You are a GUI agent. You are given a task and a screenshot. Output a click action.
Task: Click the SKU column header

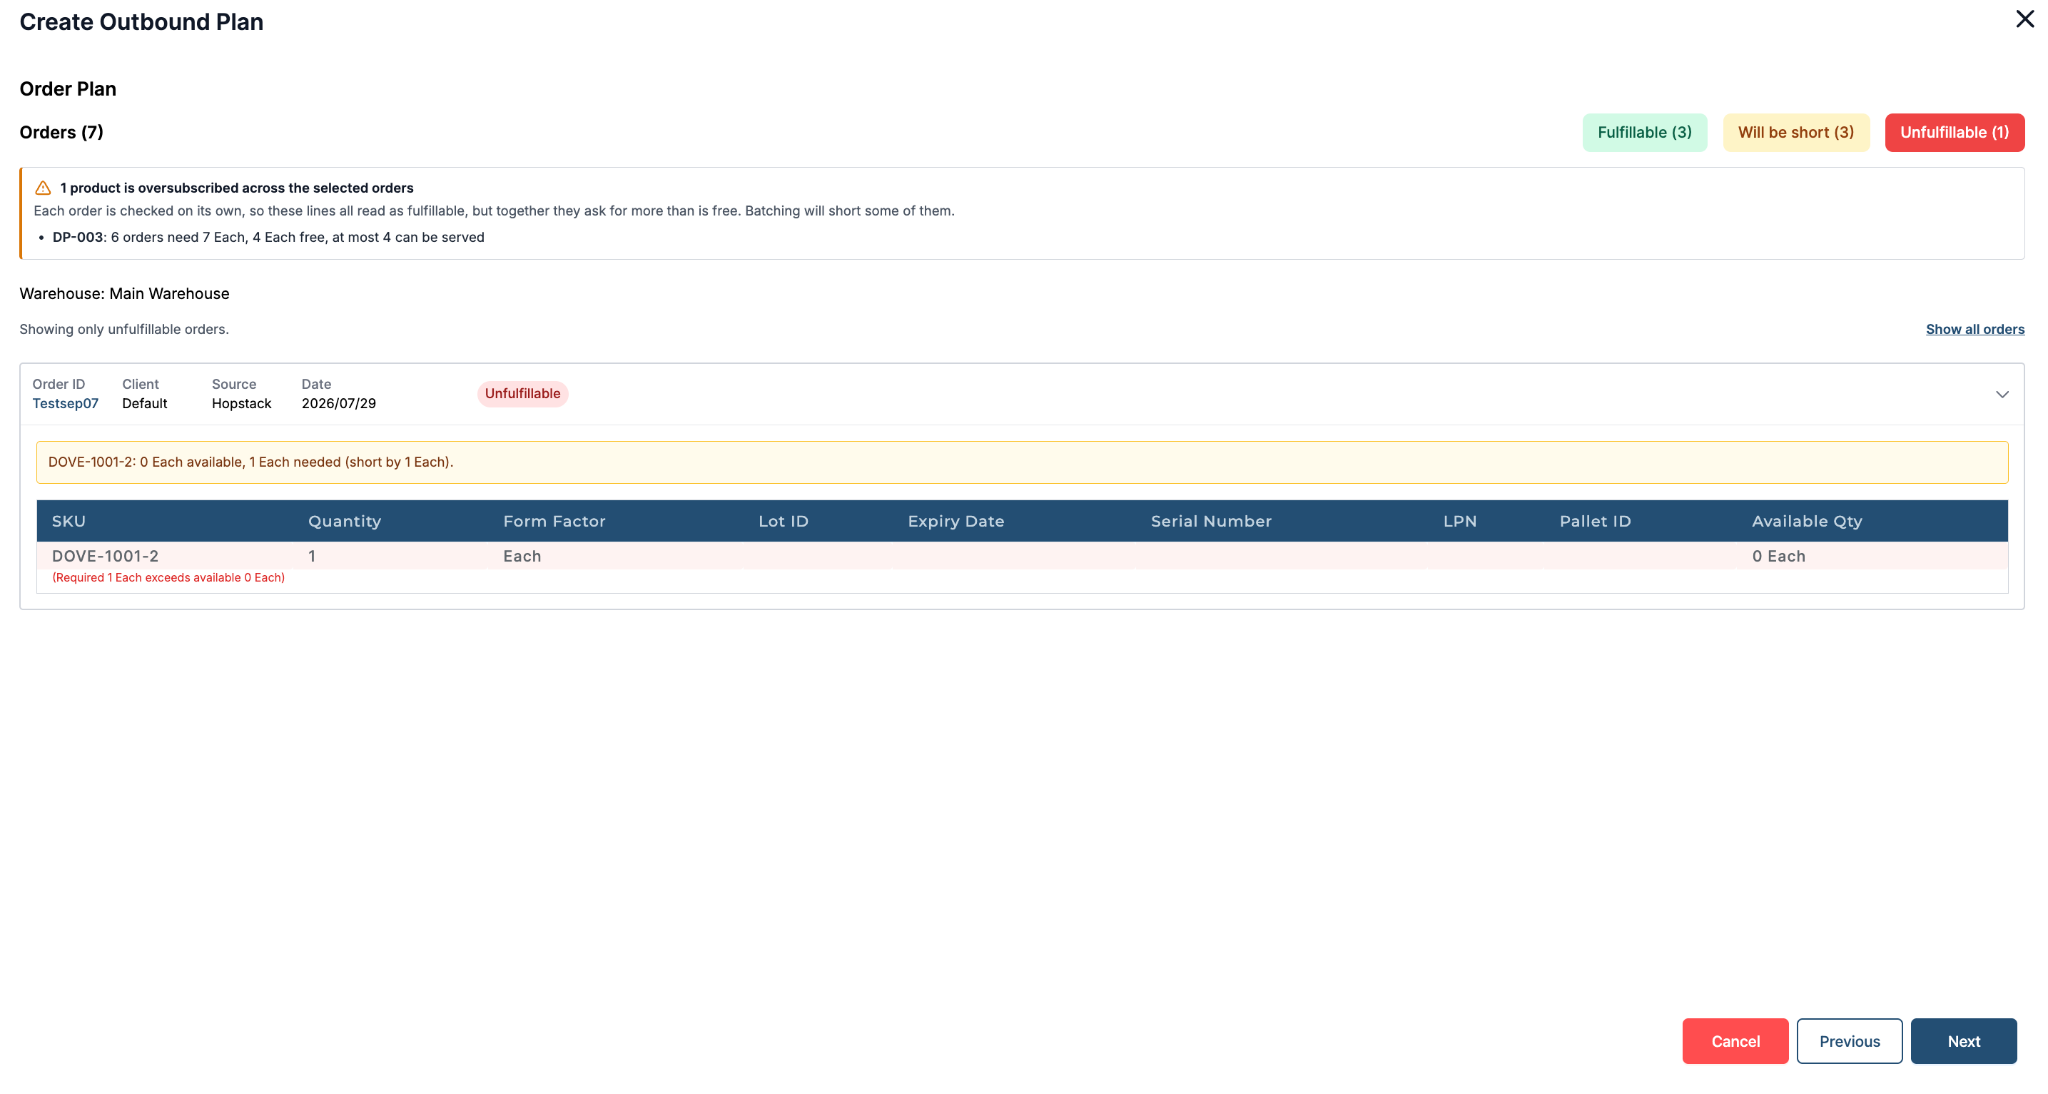click(x=69, y=521)
